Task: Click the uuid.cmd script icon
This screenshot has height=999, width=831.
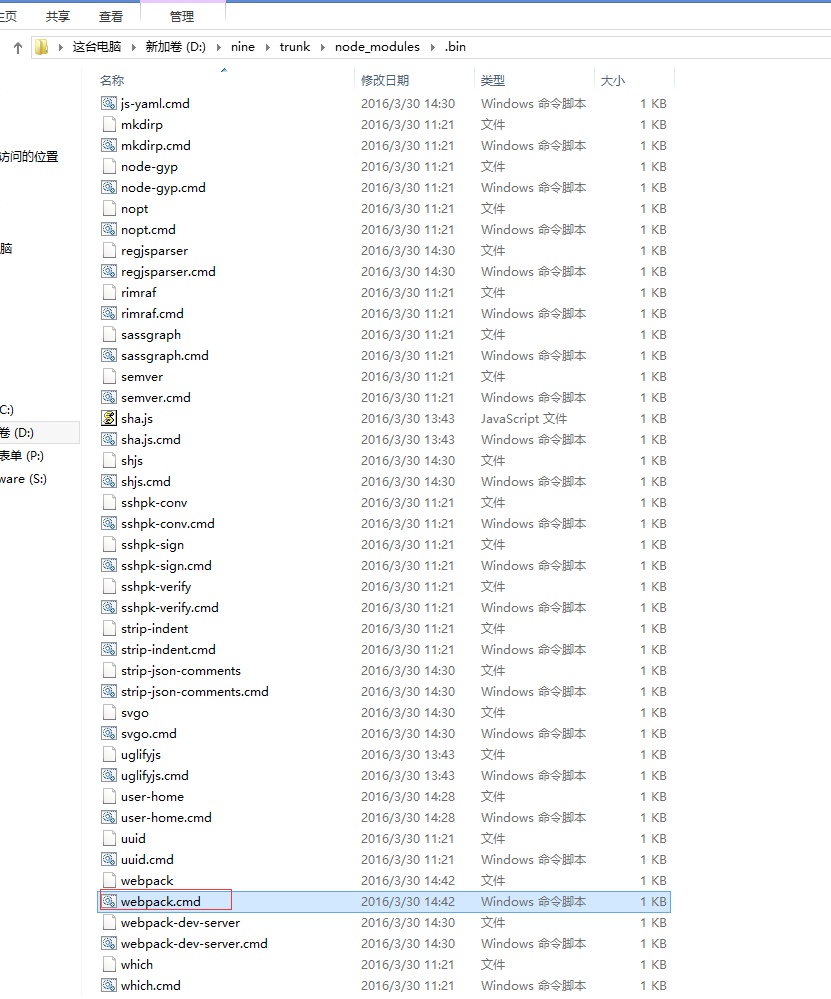Action: point(109,860)
